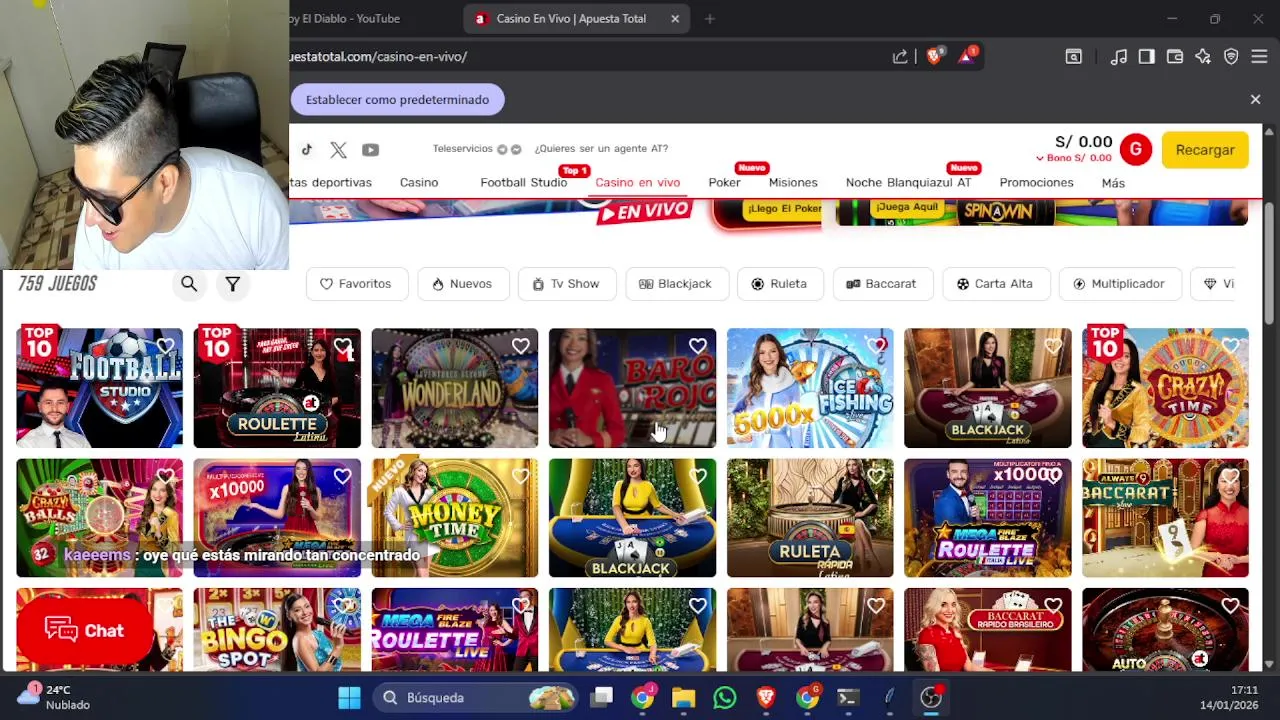Click the OBS Studio taskbar icon
Viewport: 1280px width, 720px height.
(931, 698)
